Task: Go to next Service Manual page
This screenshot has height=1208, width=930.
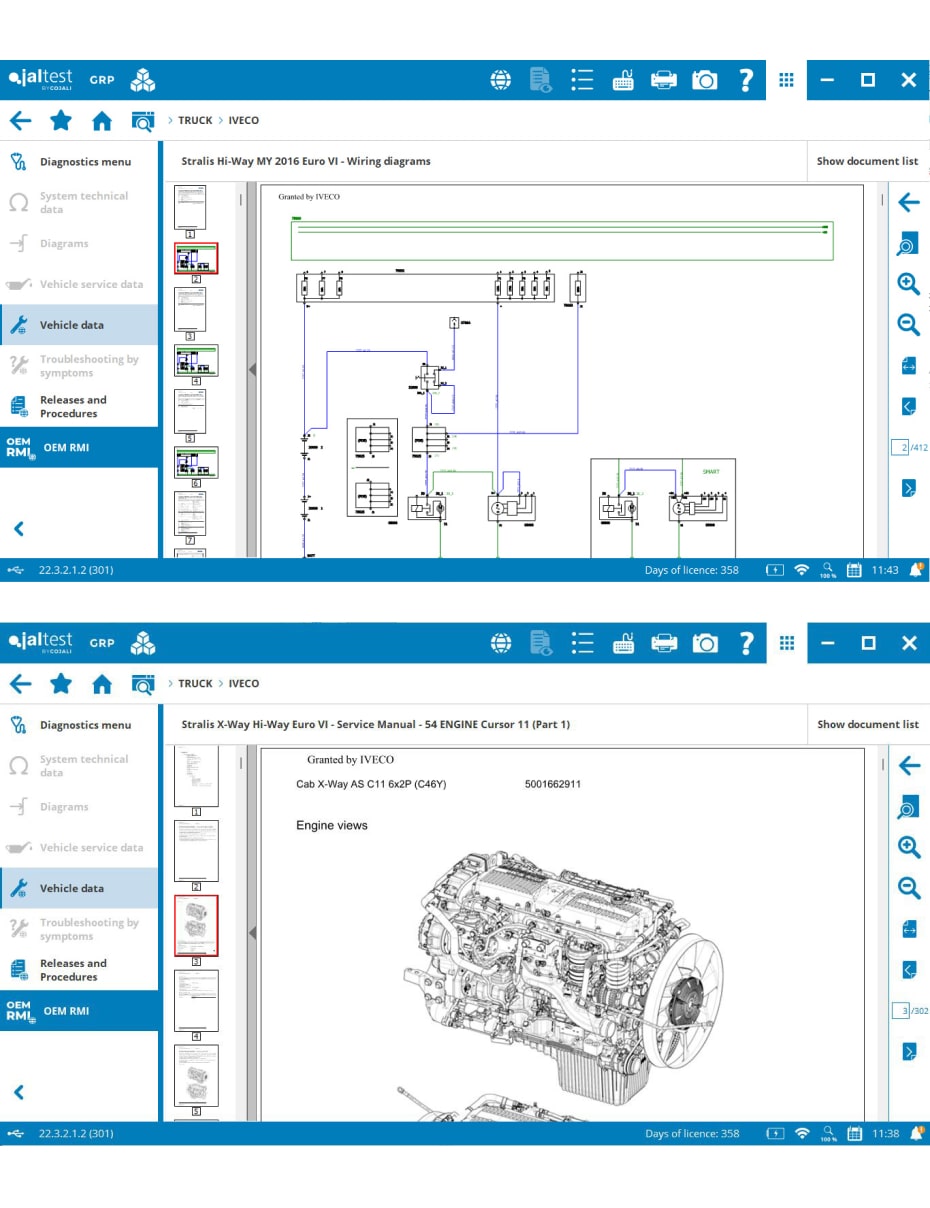Action: click(908, 1051)
